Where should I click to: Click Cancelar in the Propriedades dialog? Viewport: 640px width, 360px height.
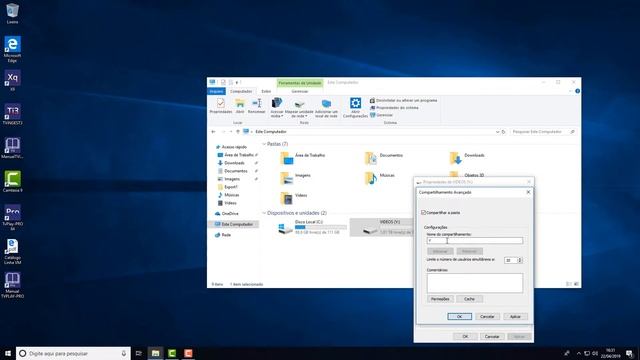(492, 337)
